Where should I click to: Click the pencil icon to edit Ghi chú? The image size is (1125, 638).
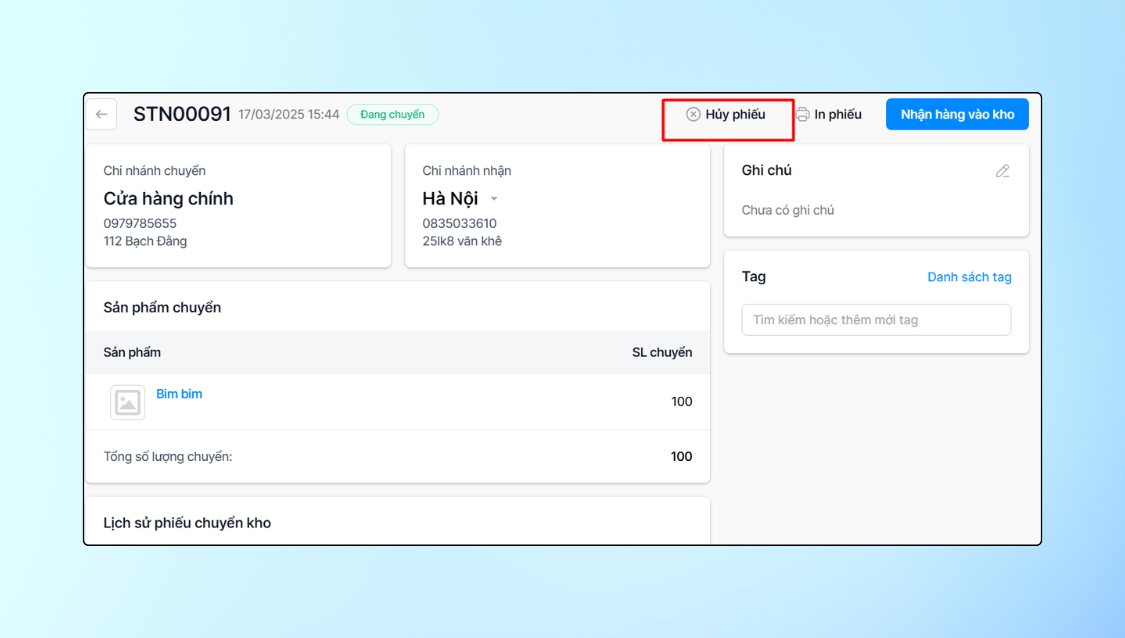1002,171
